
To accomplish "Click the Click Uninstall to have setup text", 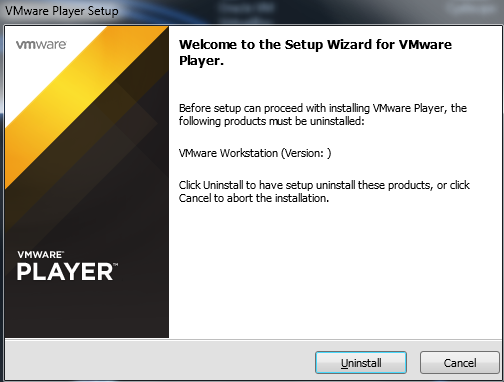I will 324,185.
